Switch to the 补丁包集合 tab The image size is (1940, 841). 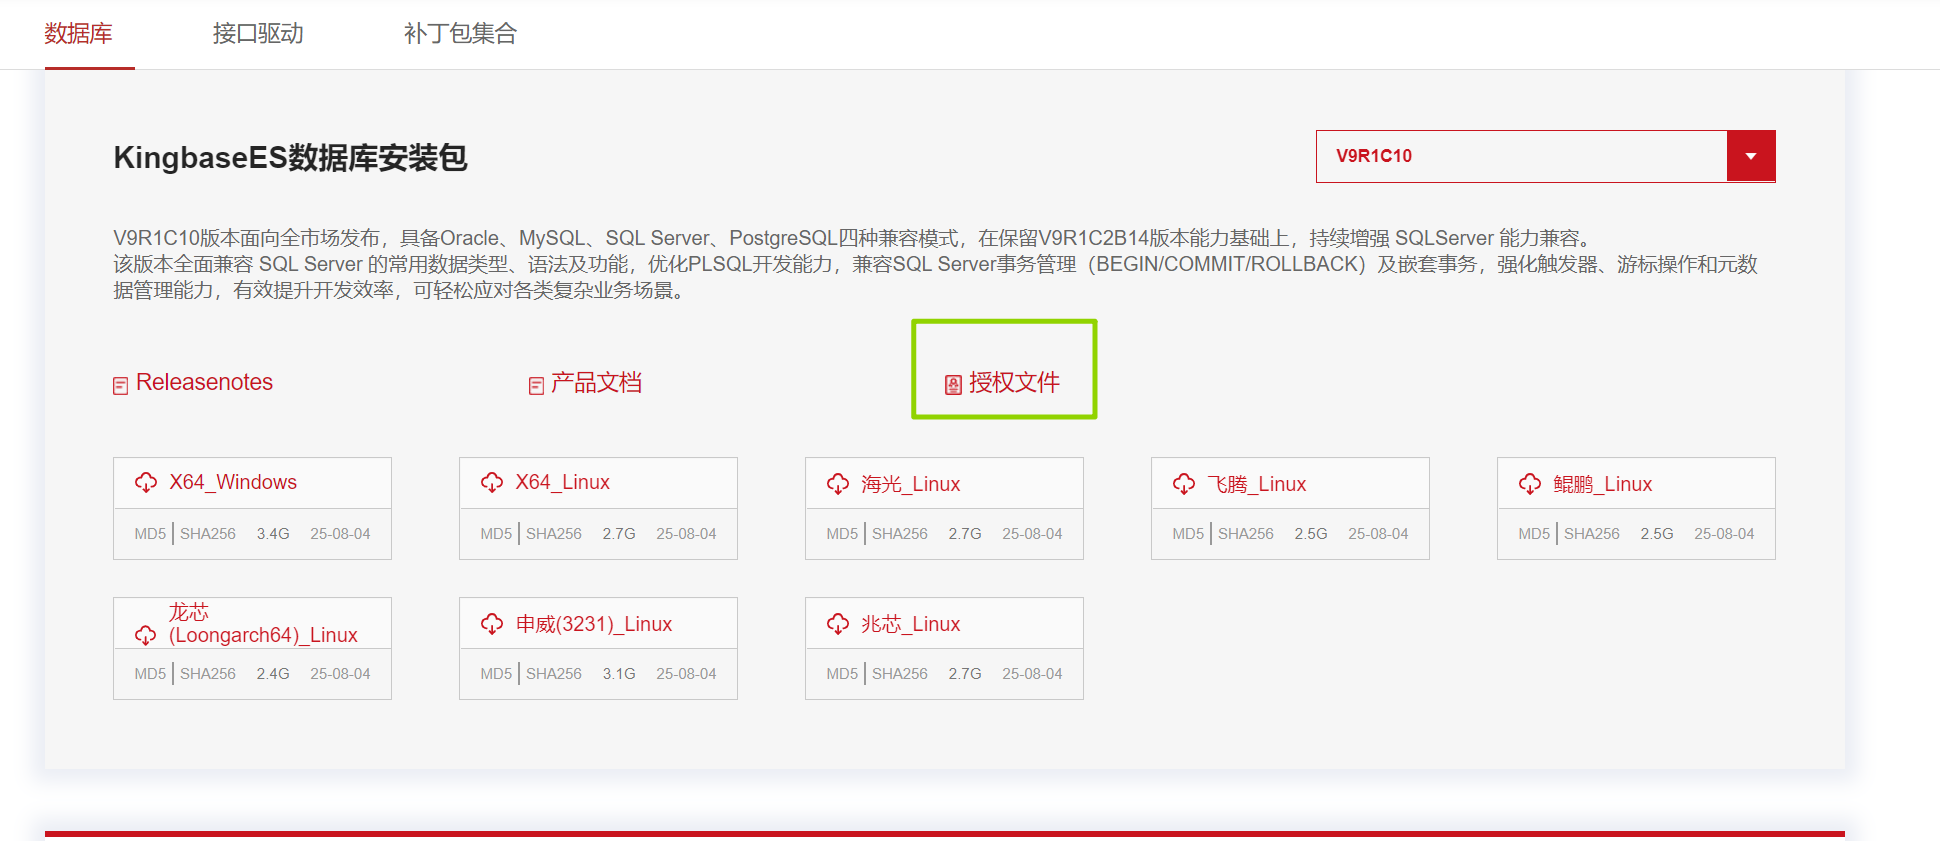pyautogui.click(x=460, y=34)
